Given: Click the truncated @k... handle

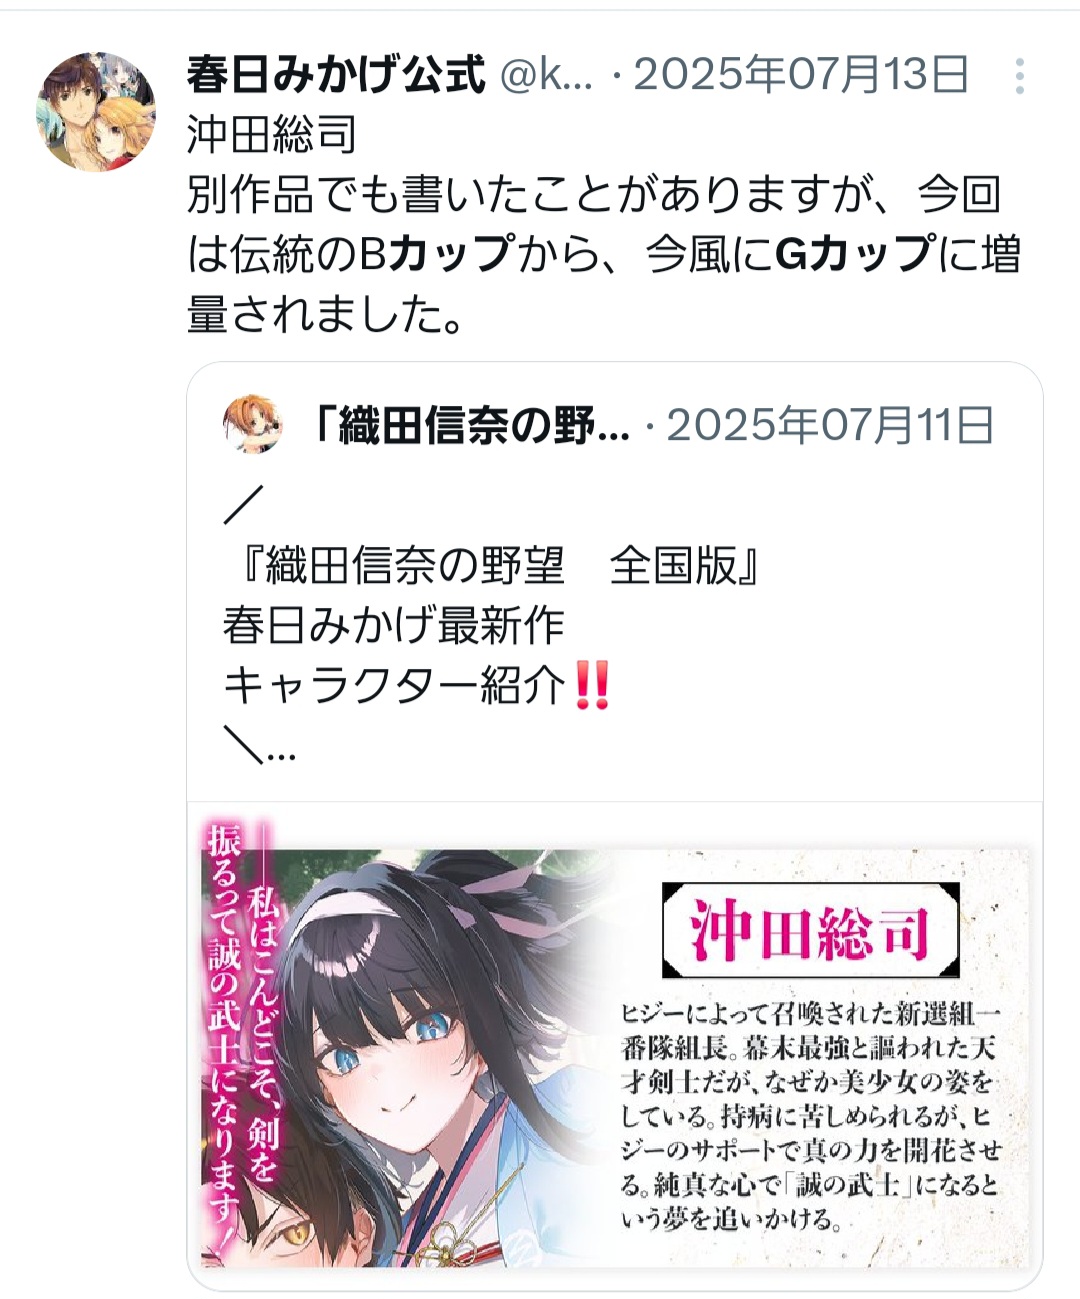Looking at the screenshot, I should pos(546,75).
